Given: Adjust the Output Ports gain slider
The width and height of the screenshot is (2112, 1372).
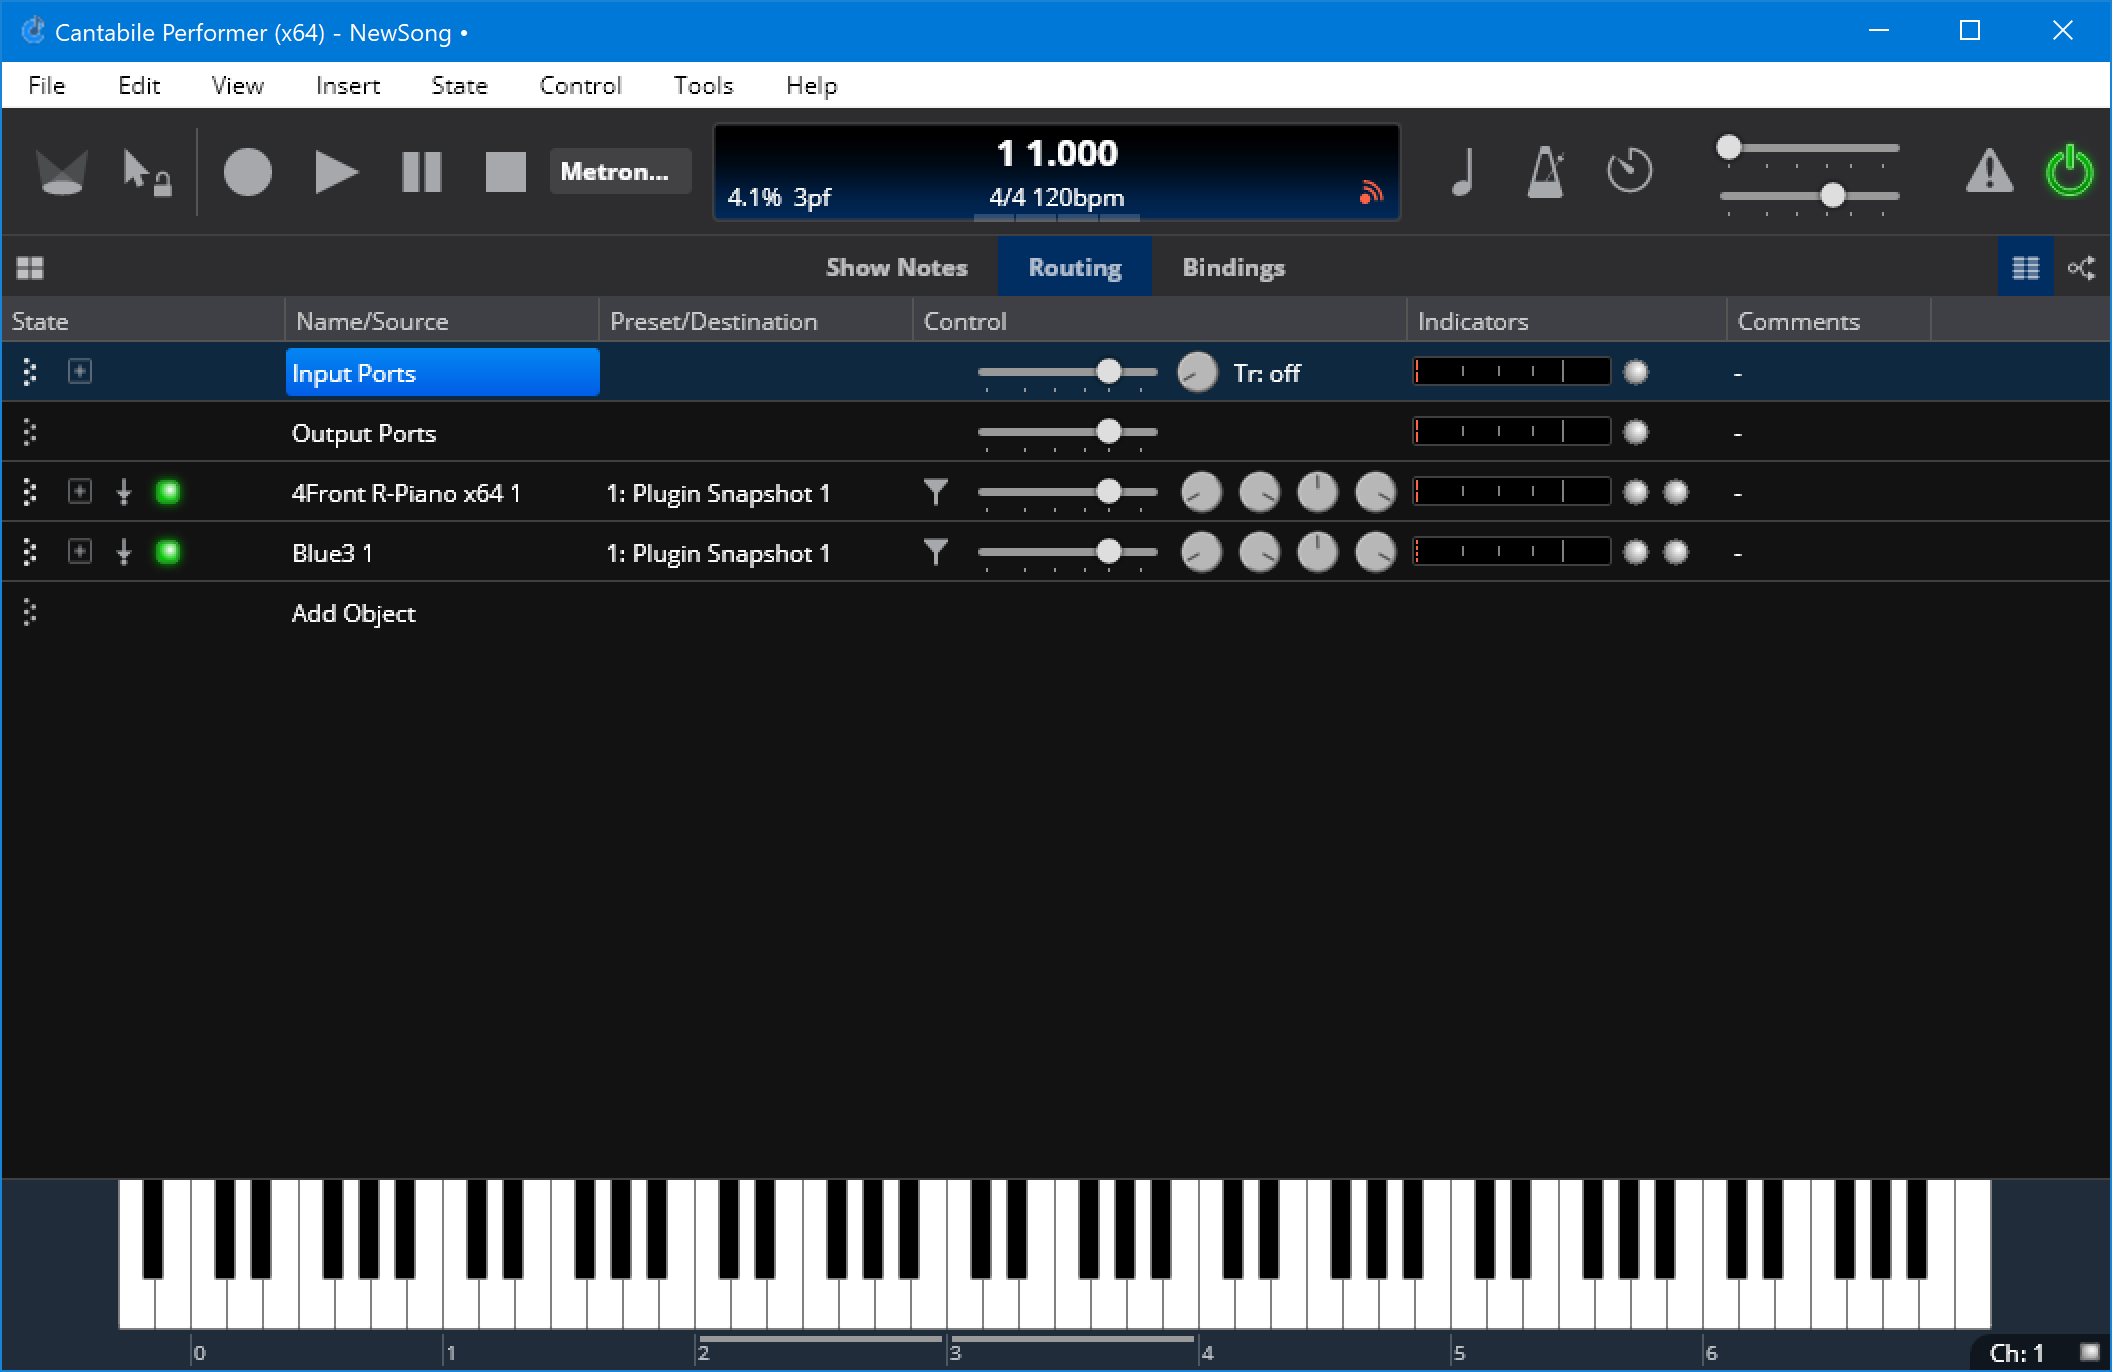Looking at the screenshot, I should [1067, 433].
